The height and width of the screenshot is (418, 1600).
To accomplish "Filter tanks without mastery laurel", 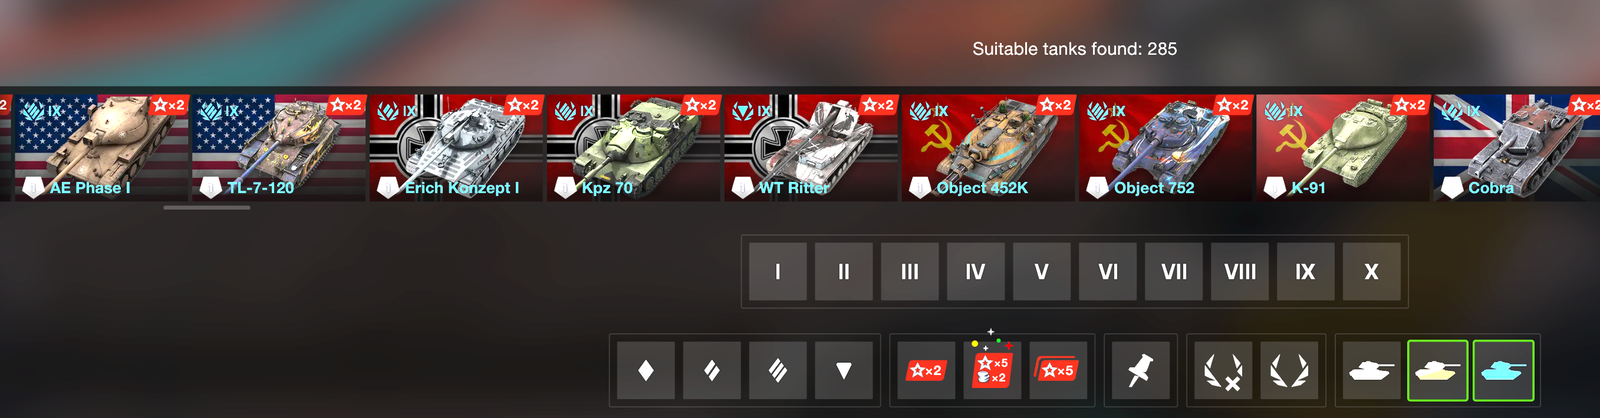I will click(1223, 371).
